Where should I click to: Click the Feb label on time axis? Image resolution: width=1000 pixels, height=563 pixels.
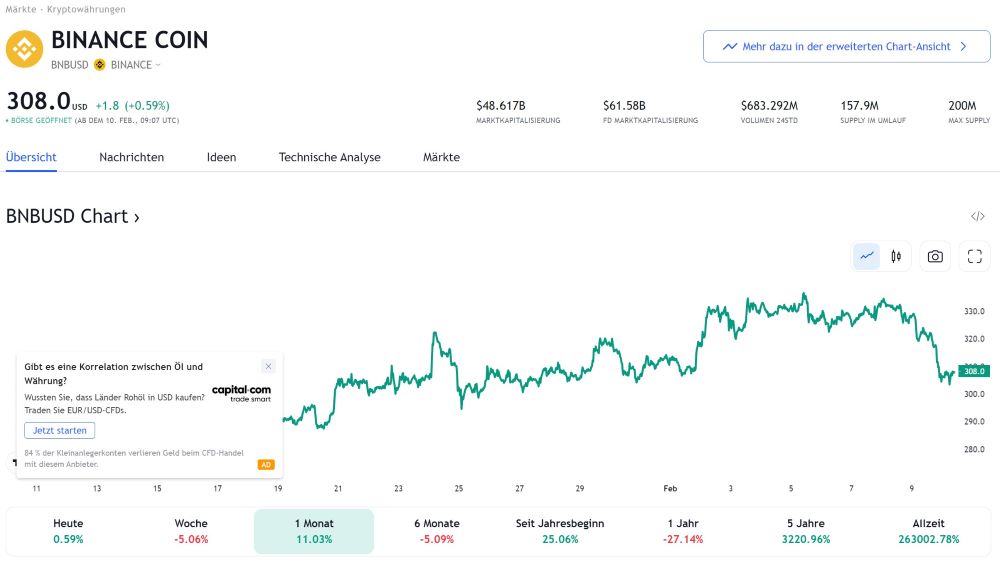coord(670,488)
